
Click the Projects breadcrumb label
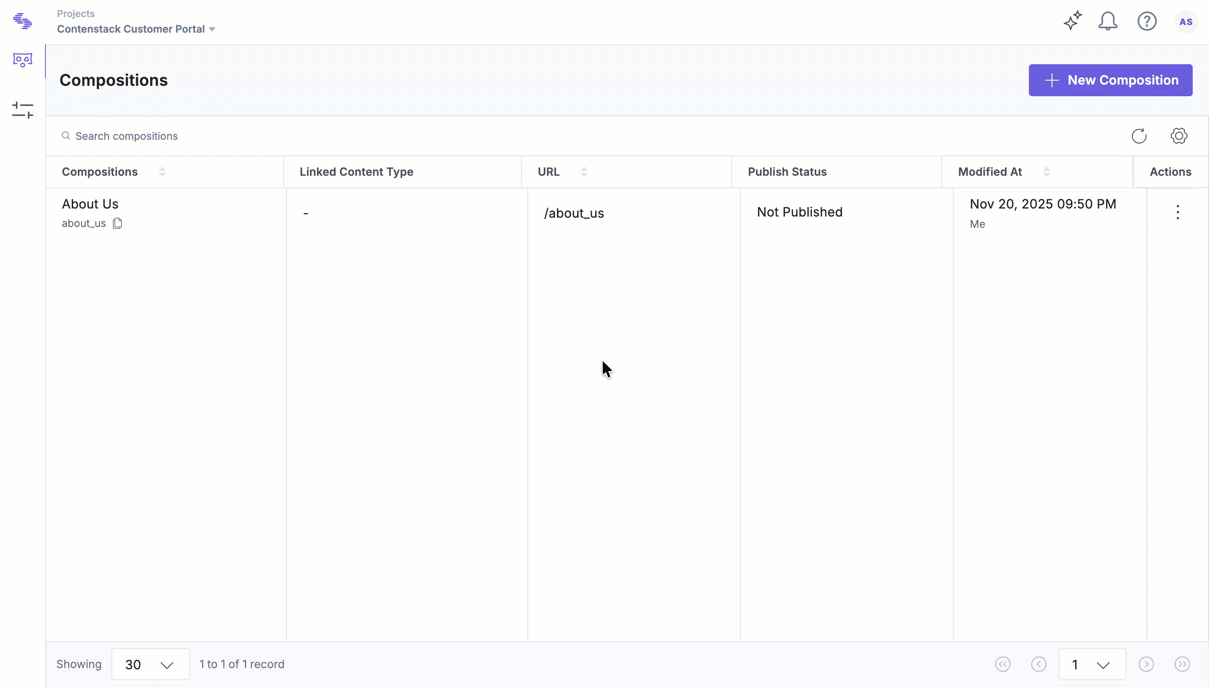pos(75,13)
